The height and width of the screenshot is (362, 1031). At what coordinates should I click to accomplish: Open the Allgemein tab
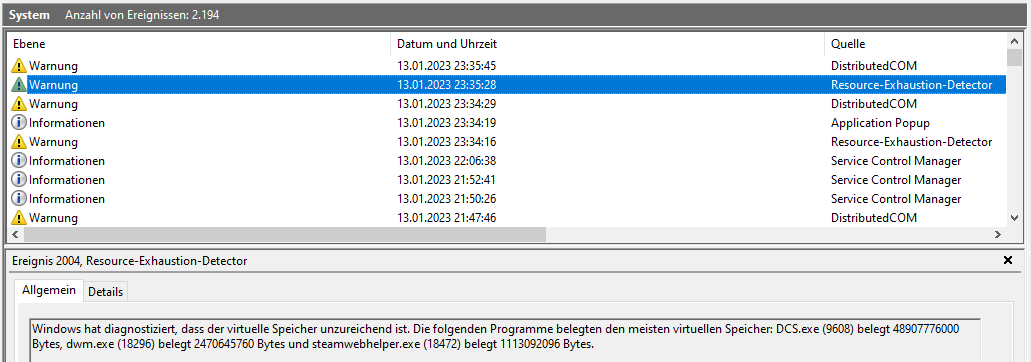pyautogui.click(x=49, y=290)
